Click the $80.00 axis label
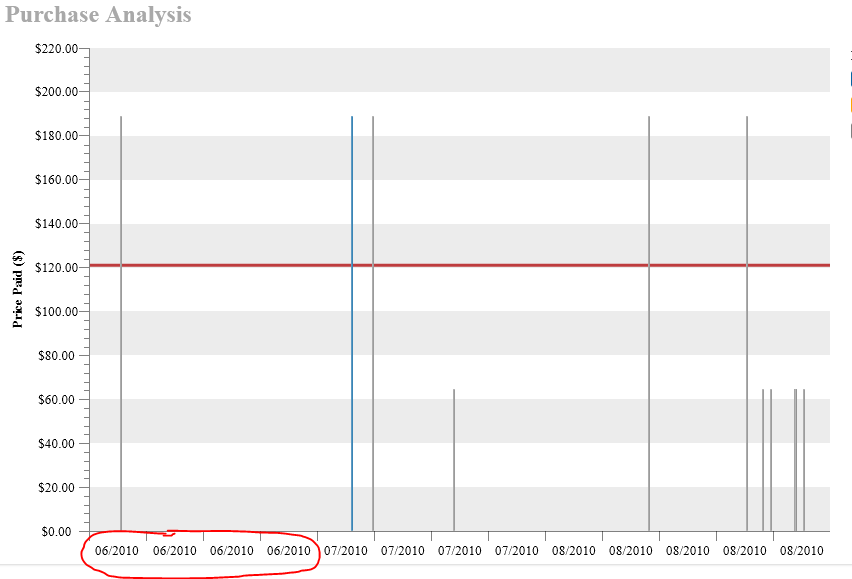This screenshot has height=579, width=852. [x=58, y=356]
